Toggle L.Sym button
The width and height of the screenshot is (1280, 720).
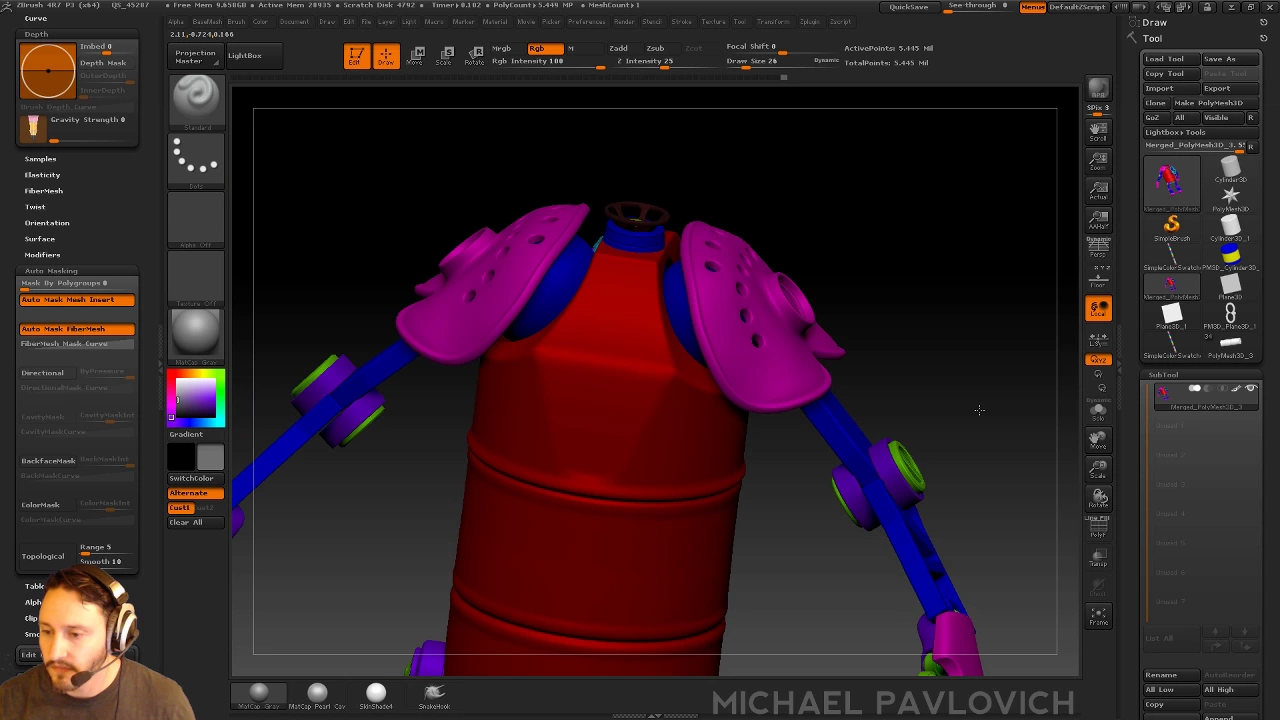point(1098,339)
